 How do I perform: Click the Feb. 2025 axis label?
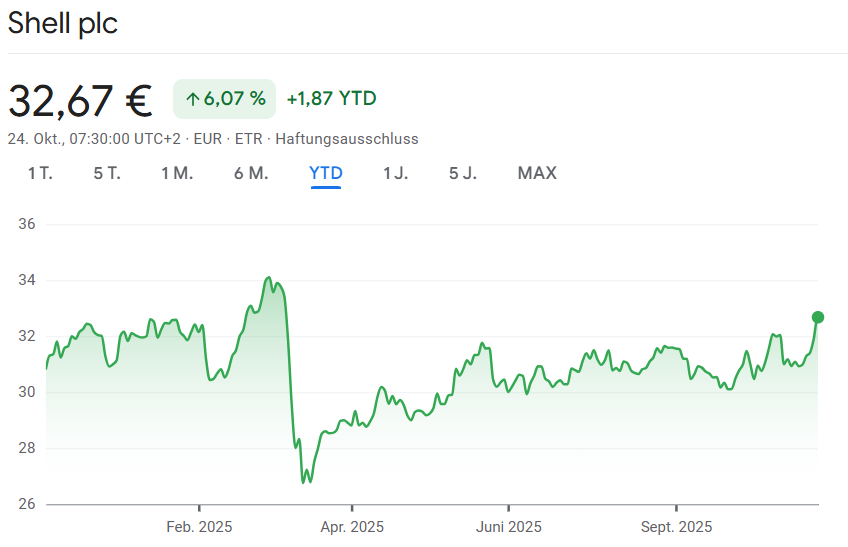point(199,527)
